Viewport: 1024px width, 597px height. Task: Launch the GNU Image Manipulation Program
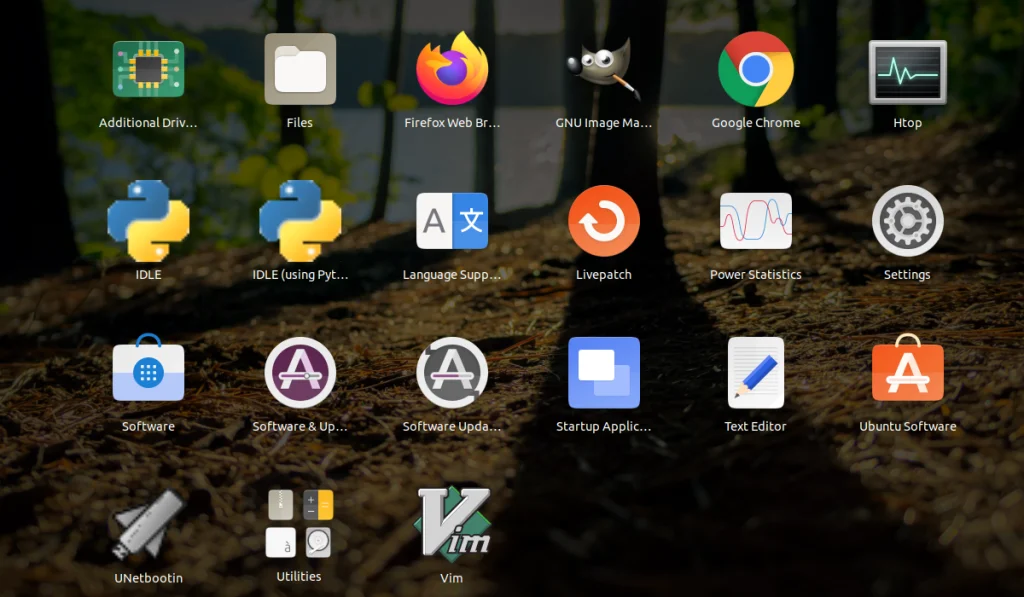604,70
